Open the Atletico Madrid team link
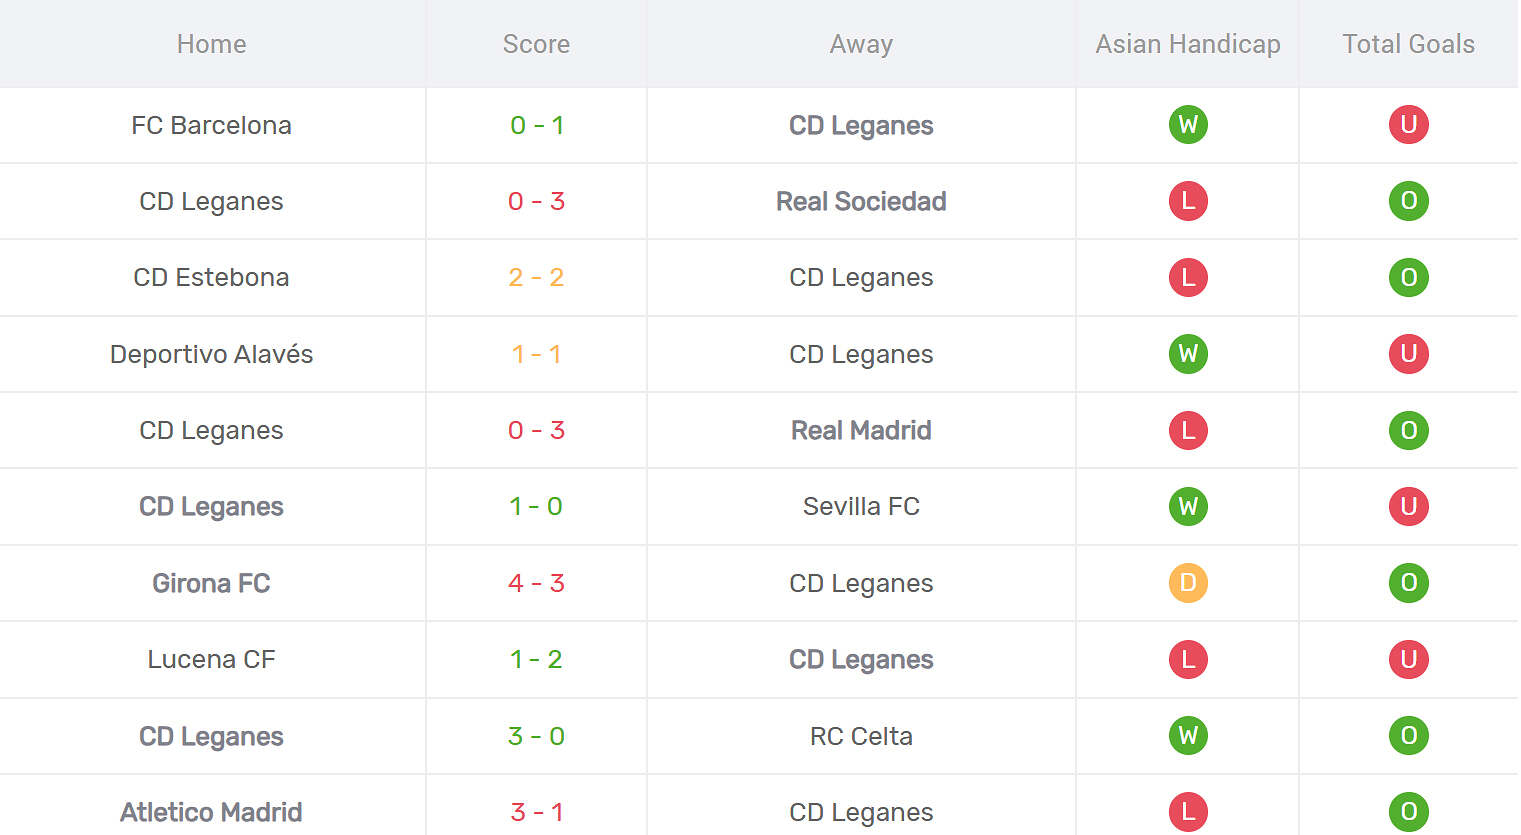The width and height of the screenshot is (1521, 835). click(x=211, y=812)
